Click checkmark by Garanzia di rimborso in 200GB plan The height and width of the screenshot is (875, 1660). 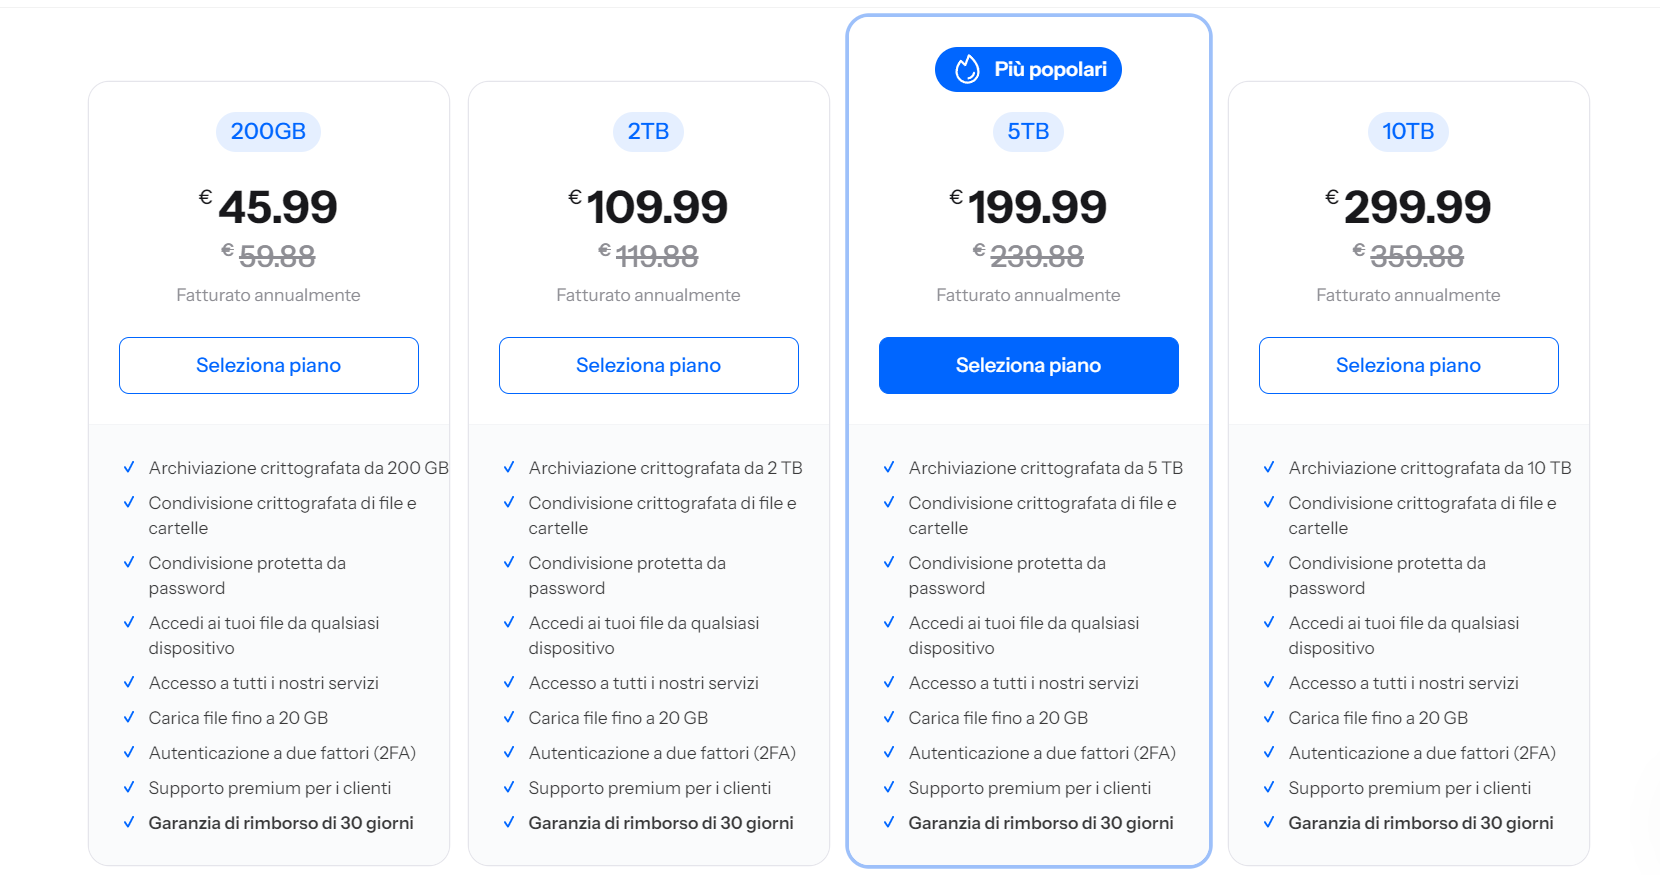pos(129,822)
